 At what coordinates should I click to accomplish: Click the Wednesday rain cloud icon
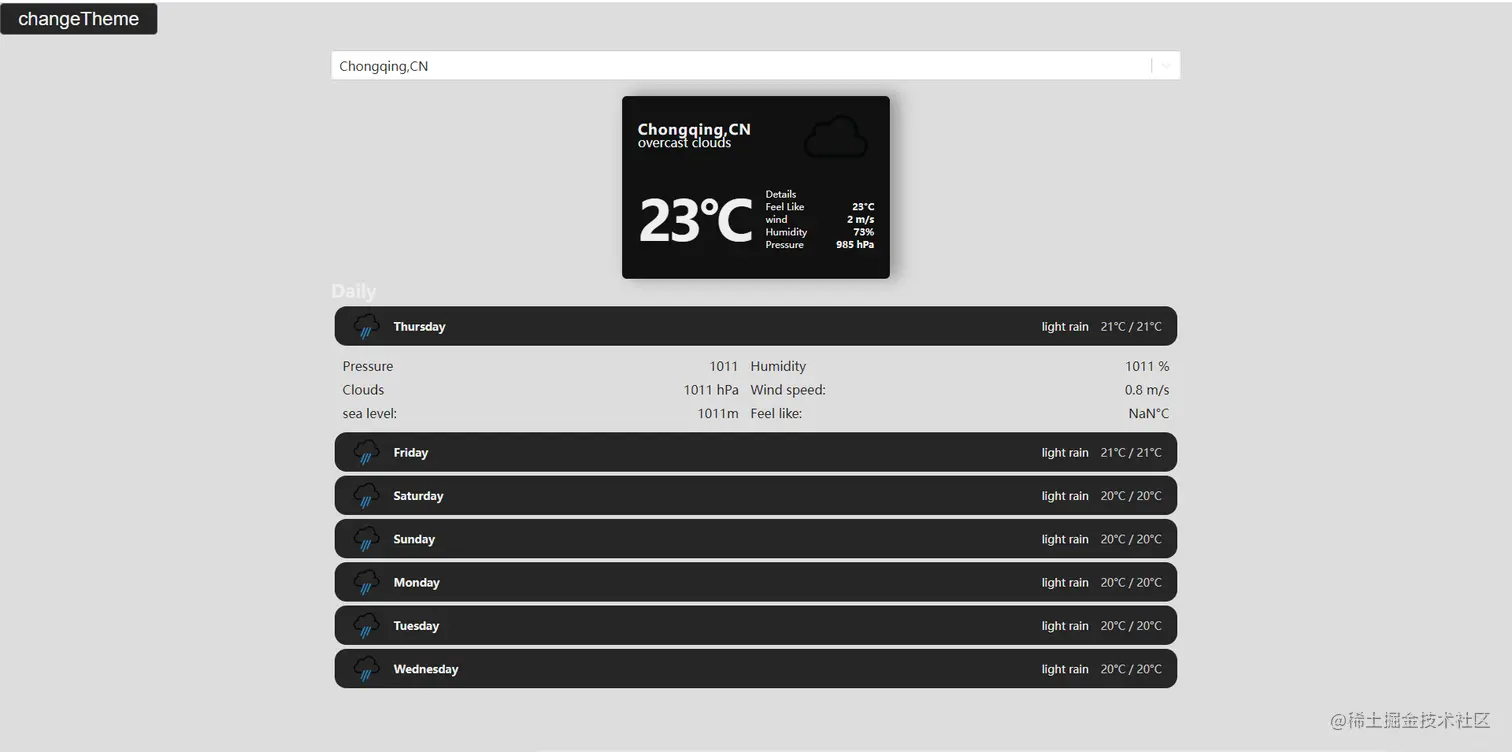pyautogui.click(x=366, y=669)
